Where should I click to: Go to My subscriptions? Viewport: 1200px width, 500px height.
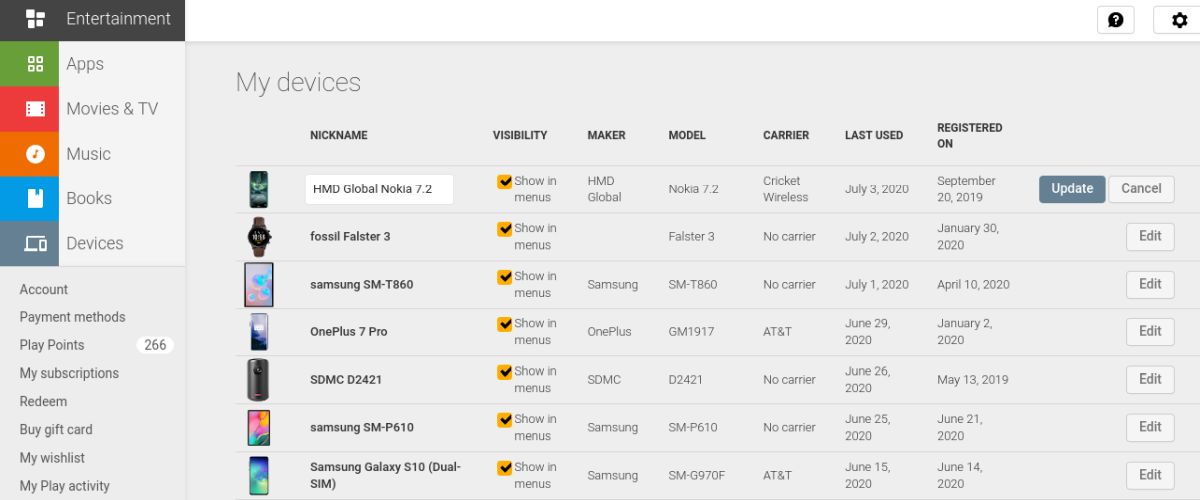(x=69, y=373)
